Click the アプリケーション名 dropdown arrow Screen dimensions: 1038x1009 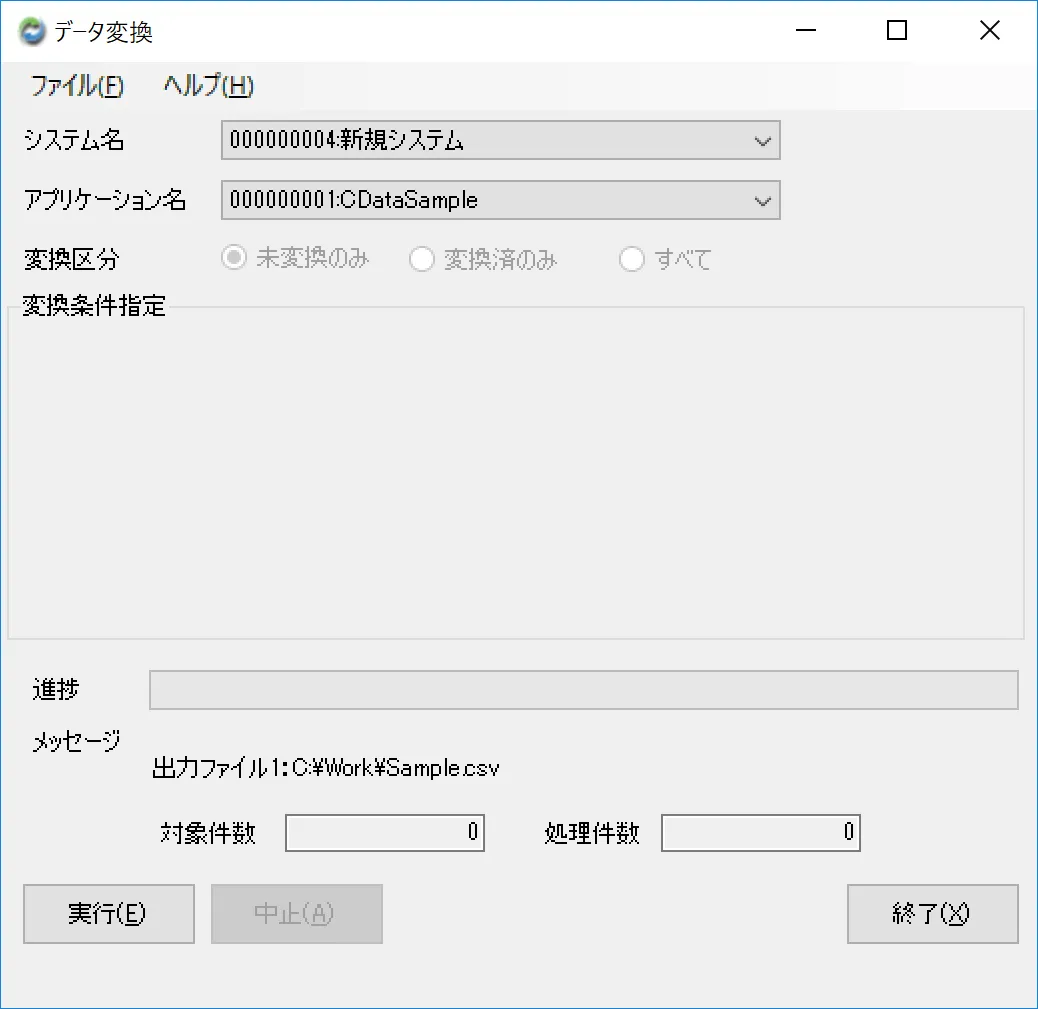tap(764, 200)
